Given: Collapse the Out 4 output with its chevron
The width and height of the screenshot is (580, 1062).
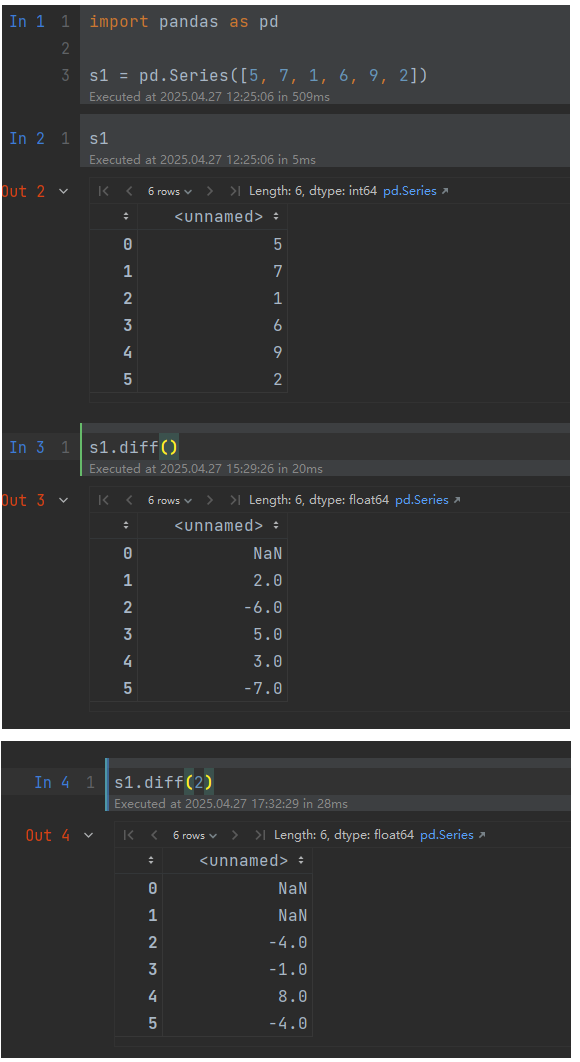Looking at the screenshot, I should tap(87, 835).
